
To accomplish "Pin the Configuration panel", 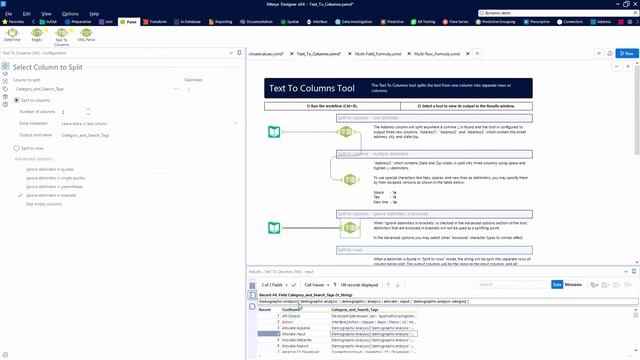I will (x=239, y=53).
